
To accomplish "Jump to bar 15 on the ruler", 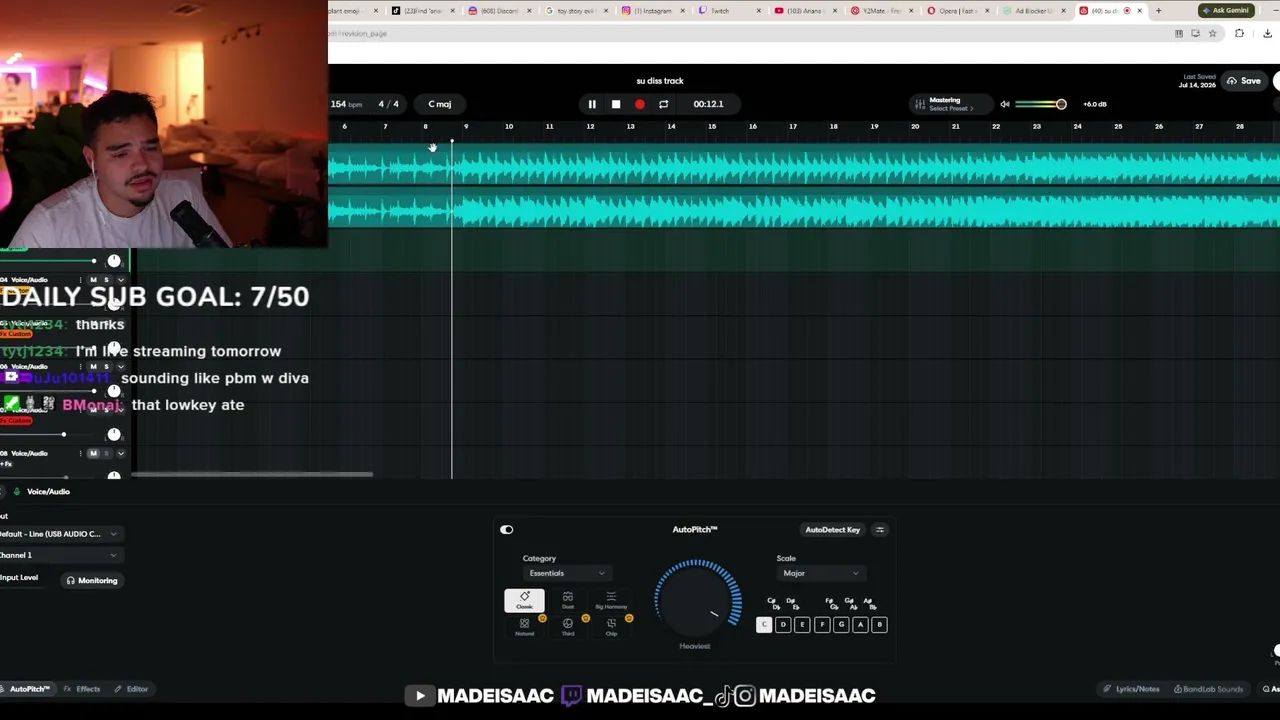I will [x=712, y=127].
